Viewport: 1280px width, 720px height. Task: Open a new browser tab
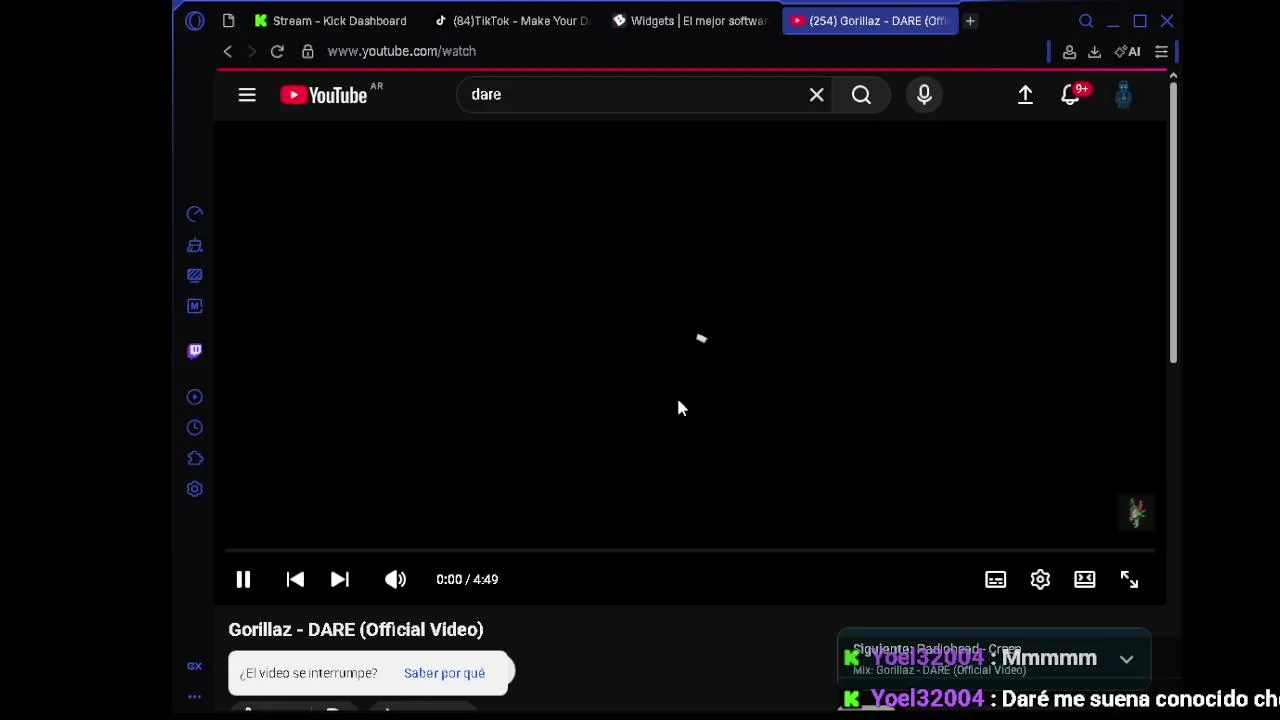coord(970,21)
